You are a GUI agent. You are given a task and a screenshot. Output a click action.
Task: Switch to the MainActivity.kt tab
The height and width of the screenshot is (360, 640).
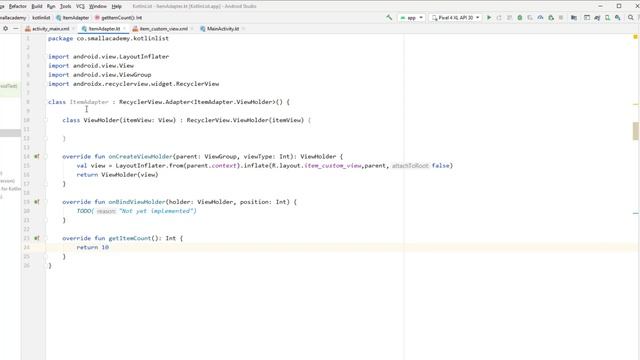point(222,29)
